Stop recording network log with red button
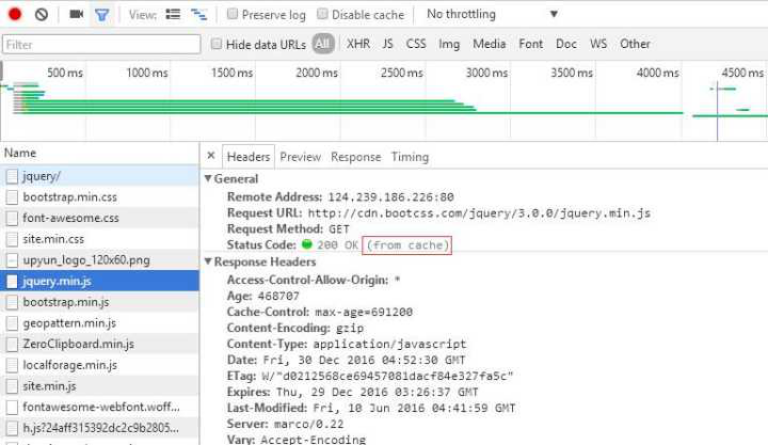The image size is (768, 445). [15, 14]
